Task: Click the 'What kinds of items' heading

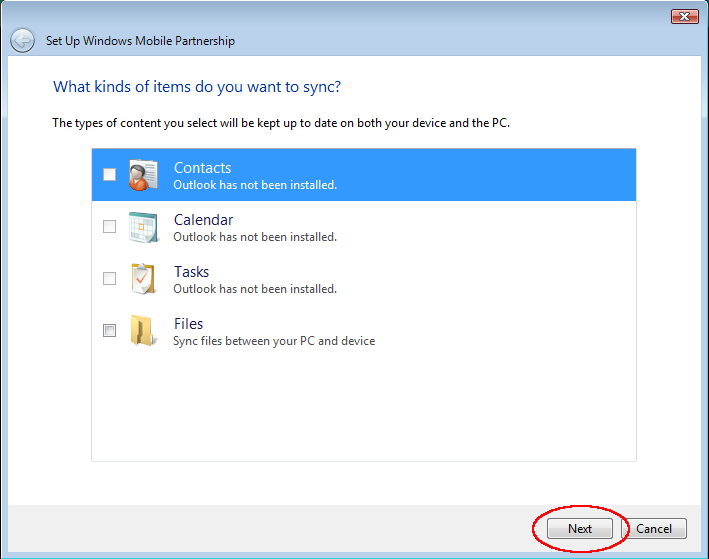Action: pos(197,87)
